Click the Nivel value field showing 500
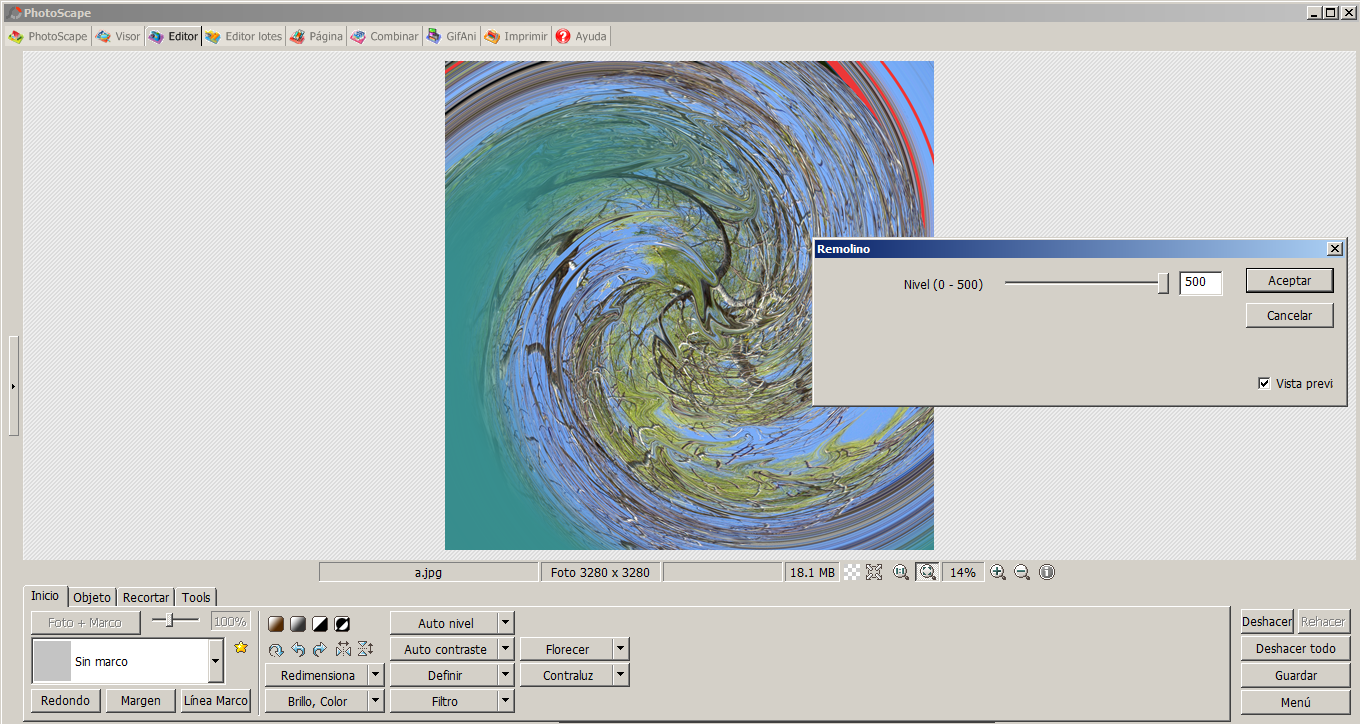This screenshot has height=724, width=1360. point(1200,283)
